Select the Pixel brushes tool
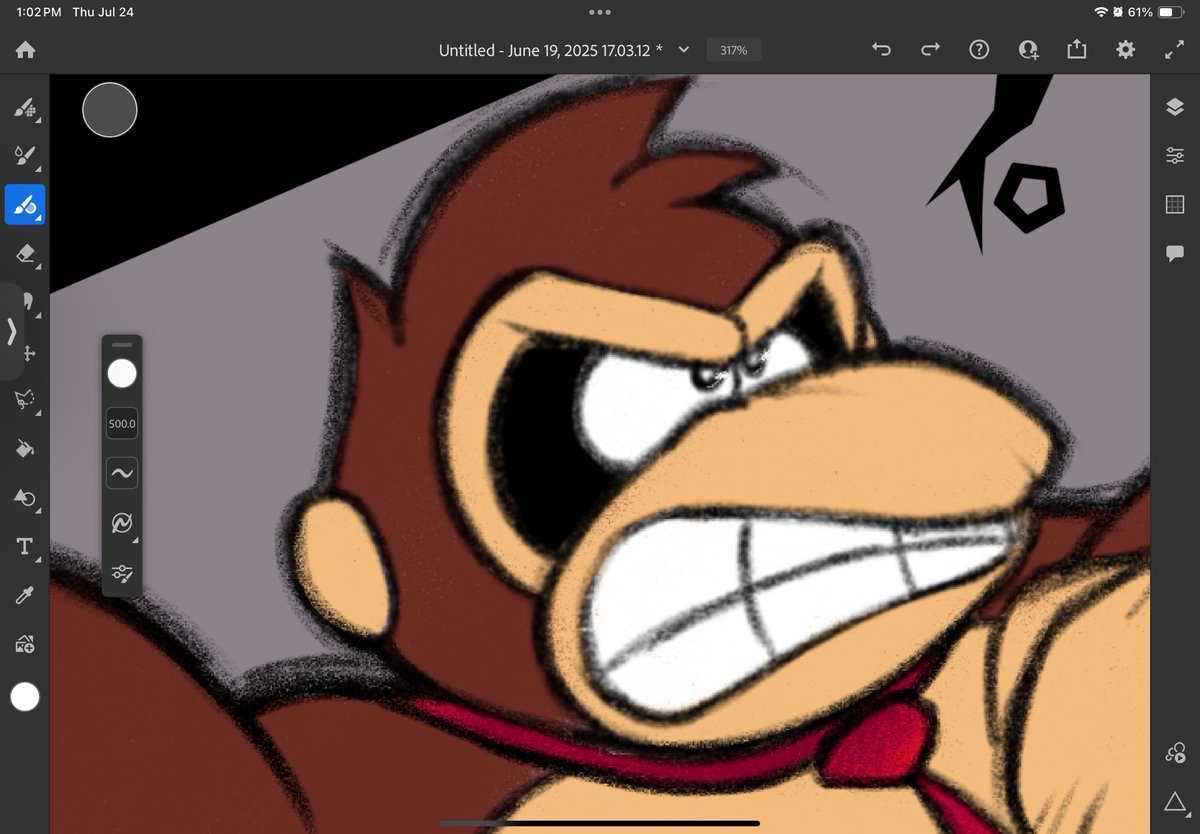Screen dimensions: 1200x834 (25, 107)
